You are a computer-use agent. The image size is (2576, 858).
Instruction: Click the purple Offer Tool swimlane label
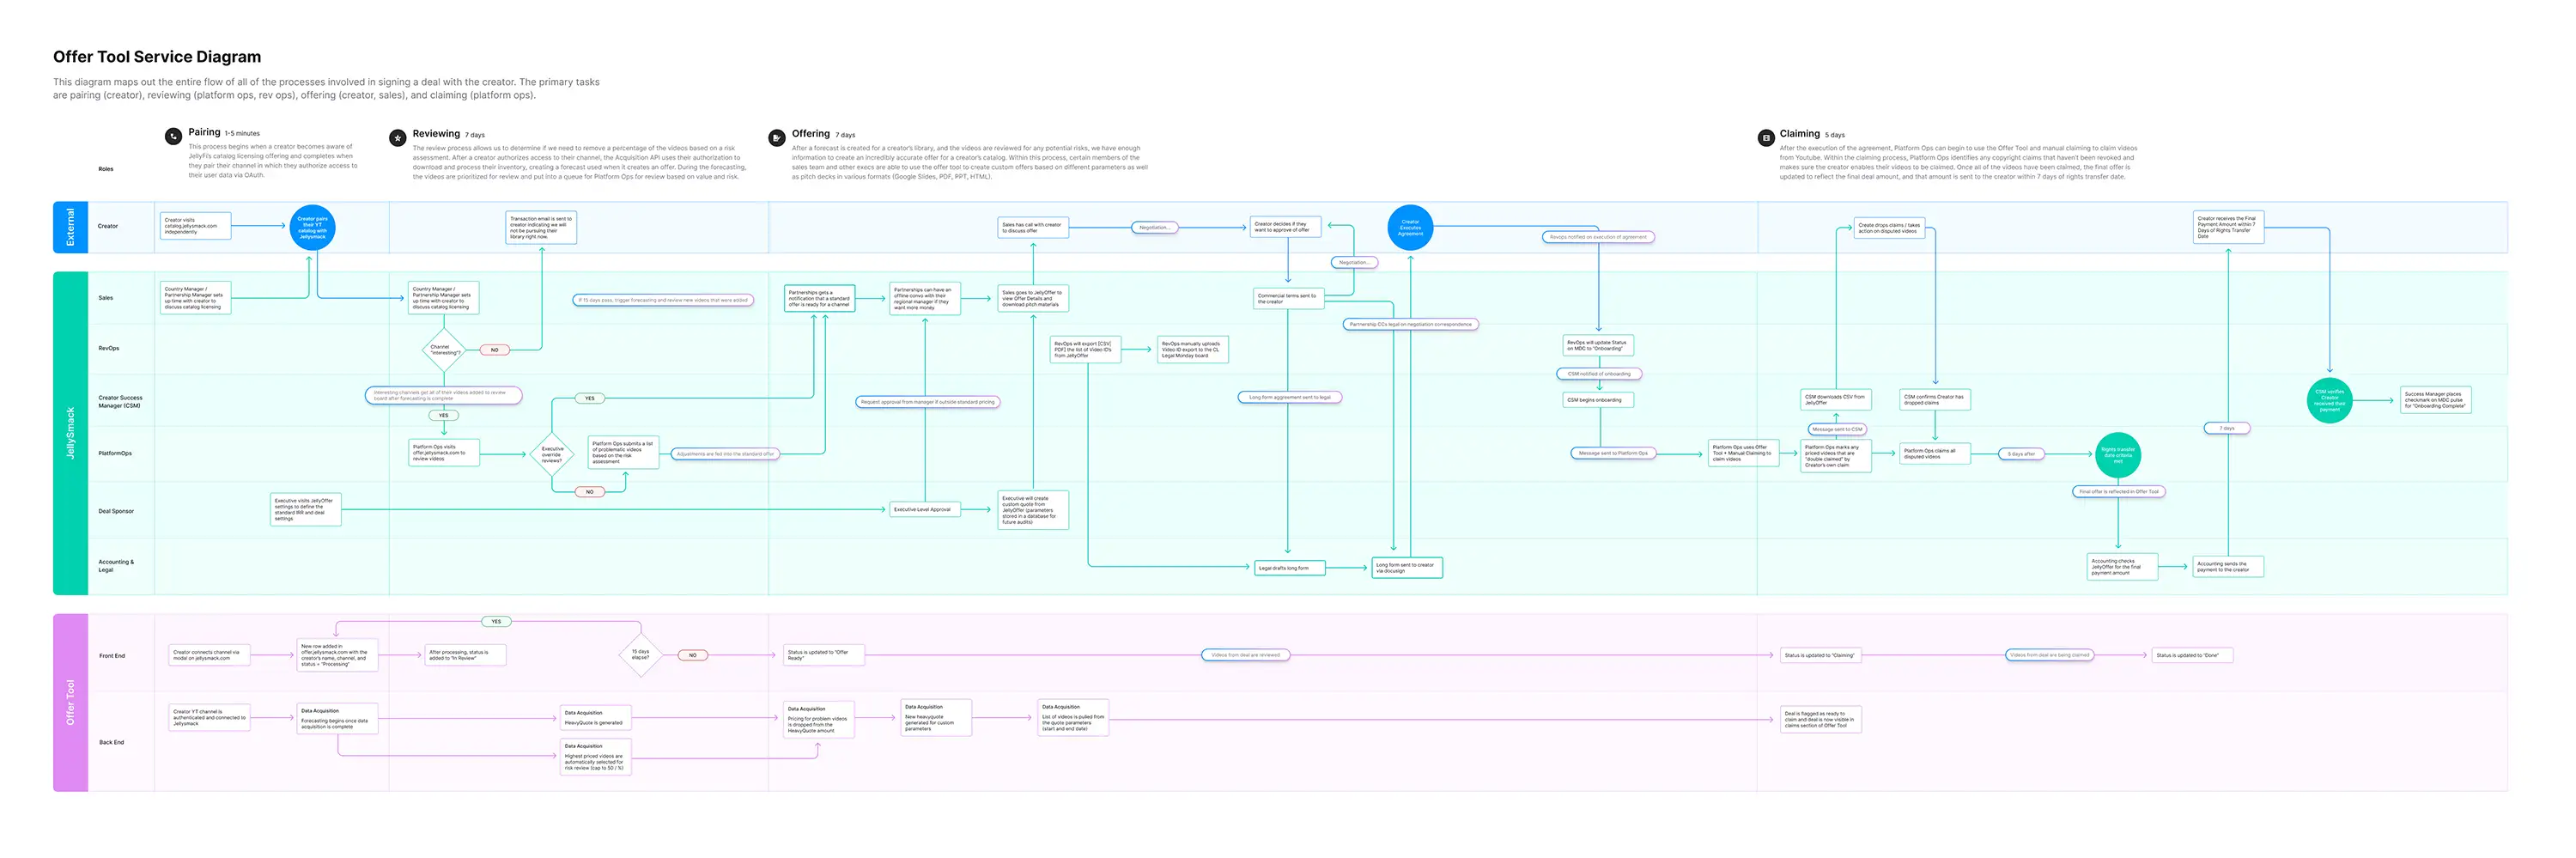coord(70,702)
